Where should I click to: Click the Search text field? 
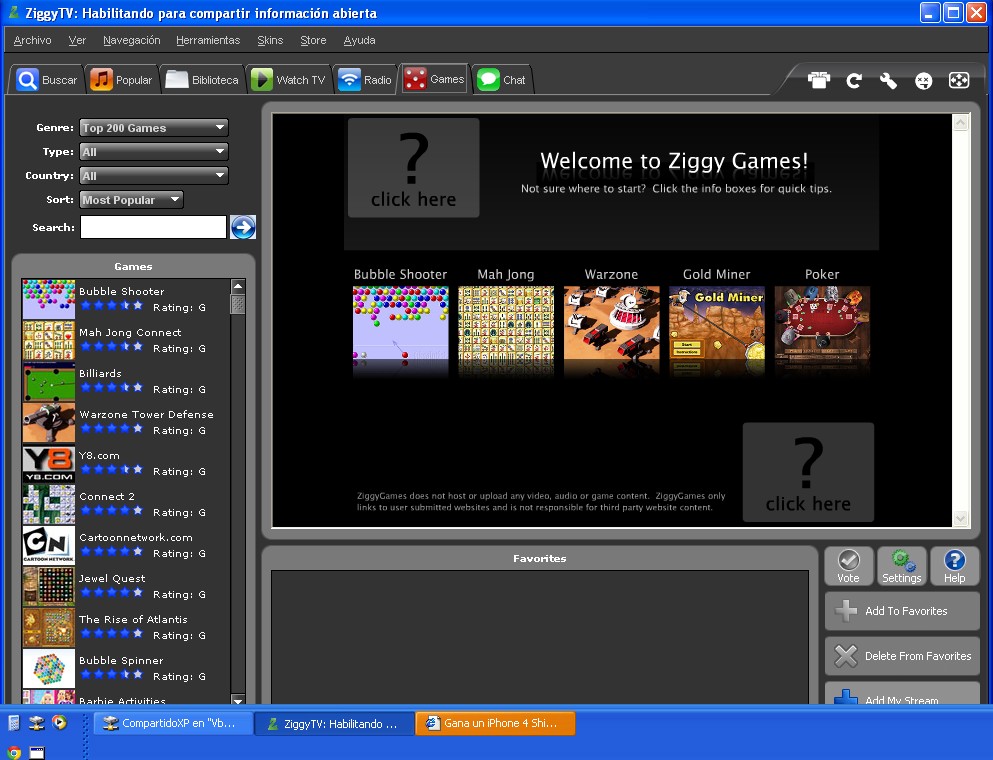coord(153,227)
